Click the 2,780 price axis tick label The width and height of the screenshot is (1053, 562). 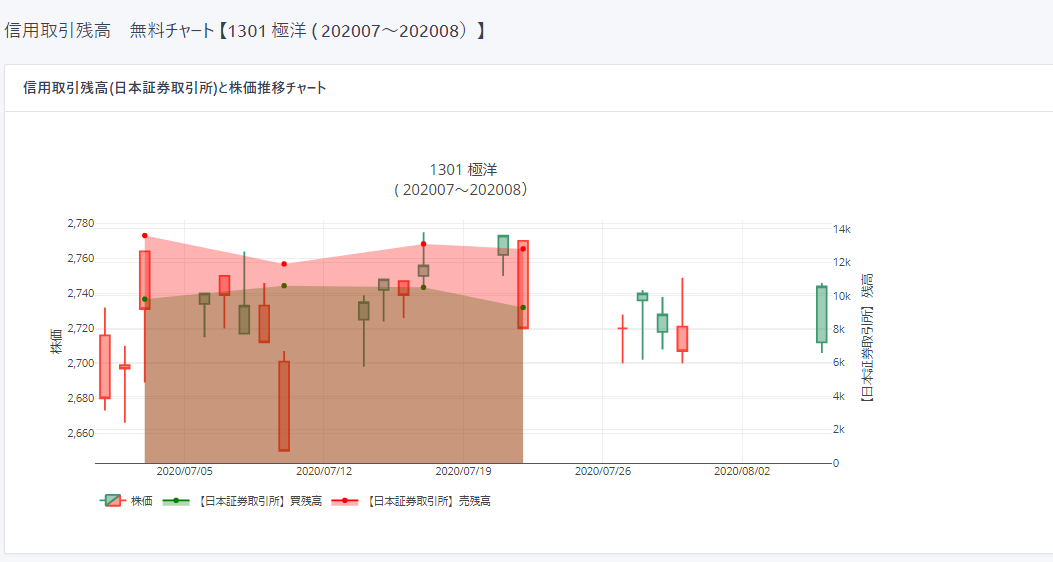click(x=80, y=223)
